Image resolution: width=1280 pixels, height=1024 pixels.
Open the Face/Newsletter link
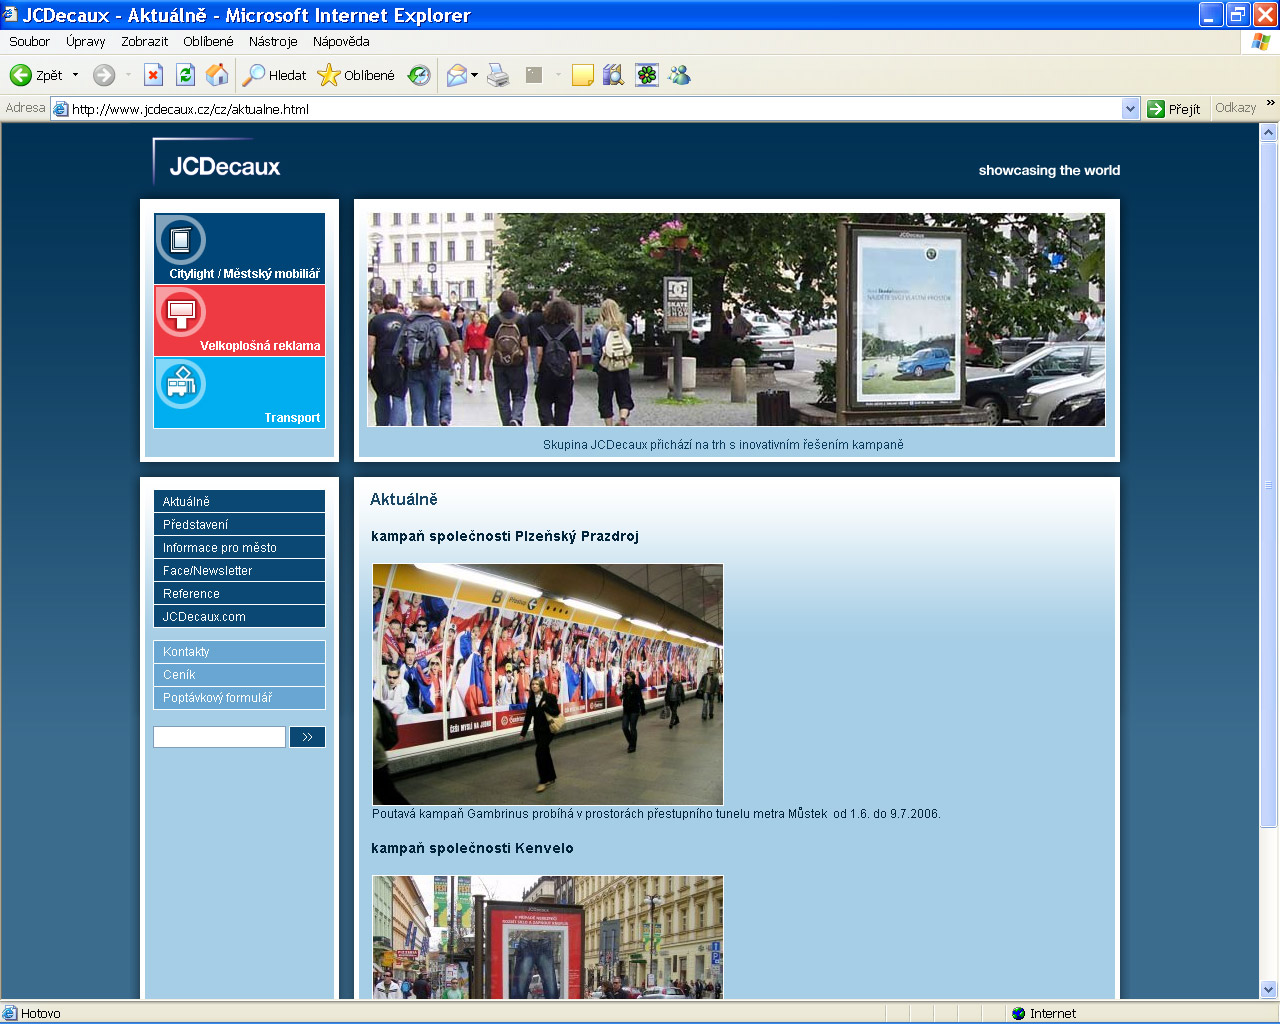pyautogui.click(x=239, y=570)
